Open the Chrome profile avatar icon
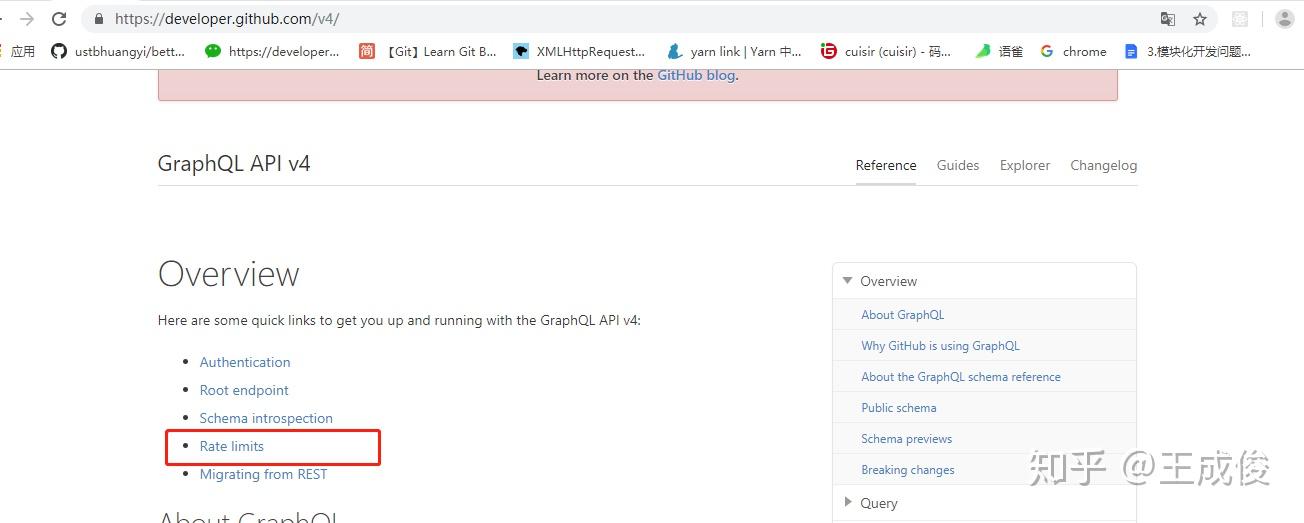 (1285, 19)
